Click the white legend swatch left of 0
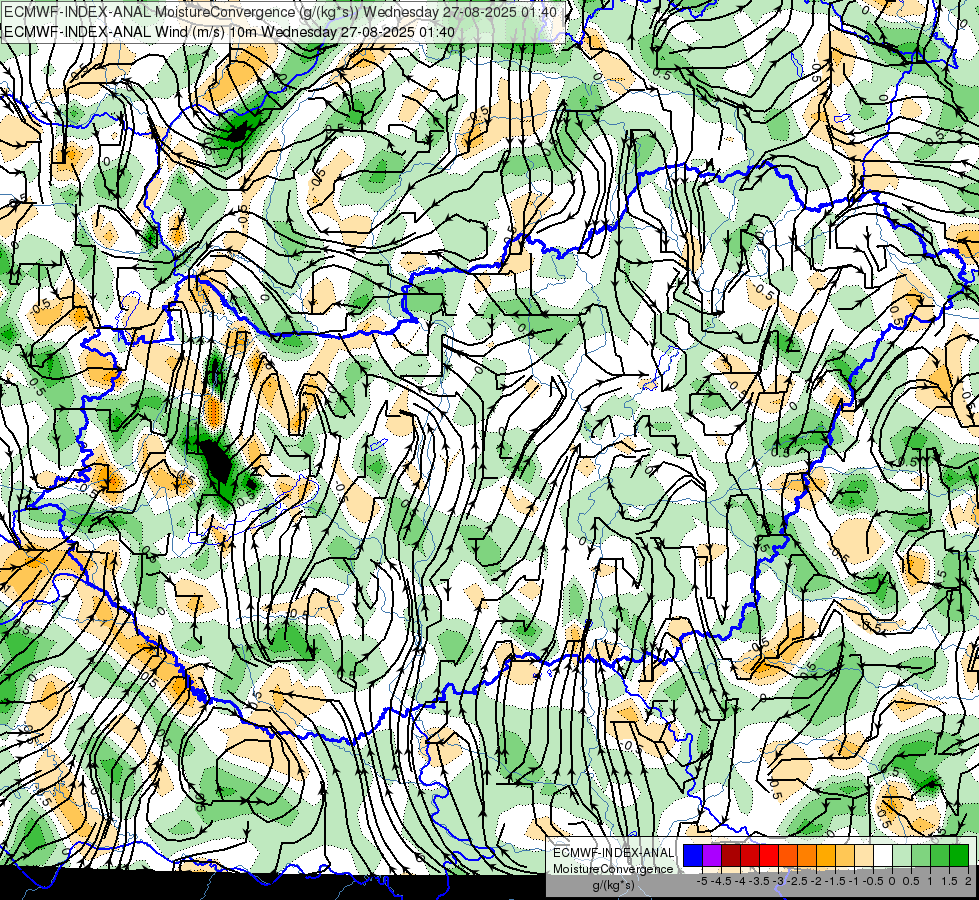 coord(883,856)
